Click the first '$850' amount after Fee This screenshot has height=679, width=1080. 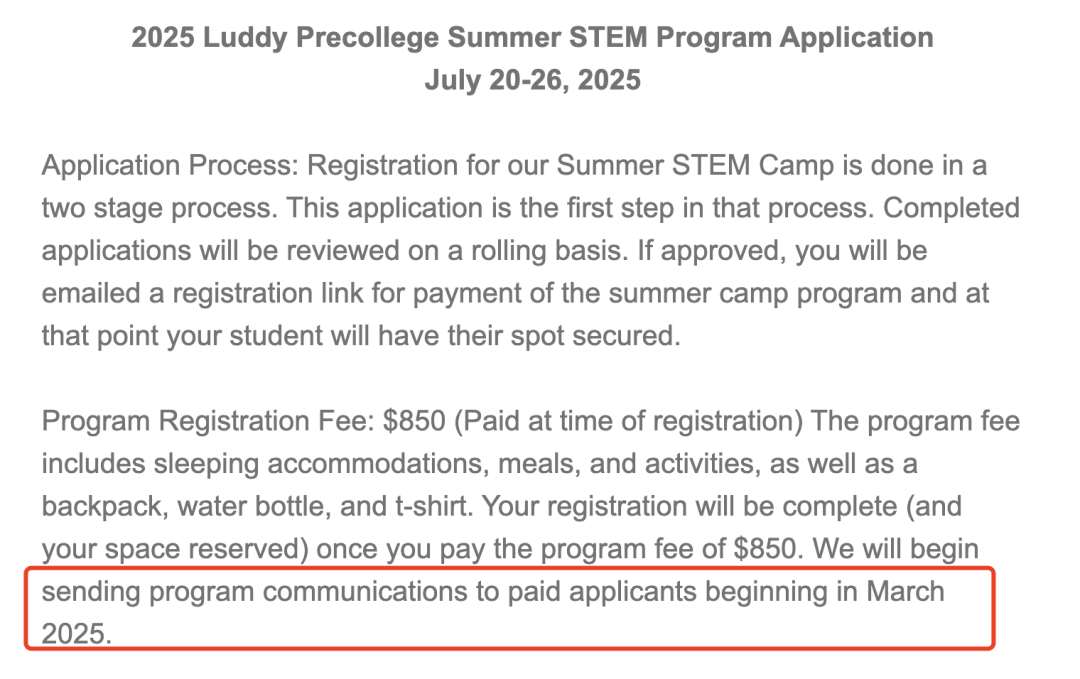(x=415, y=421)
